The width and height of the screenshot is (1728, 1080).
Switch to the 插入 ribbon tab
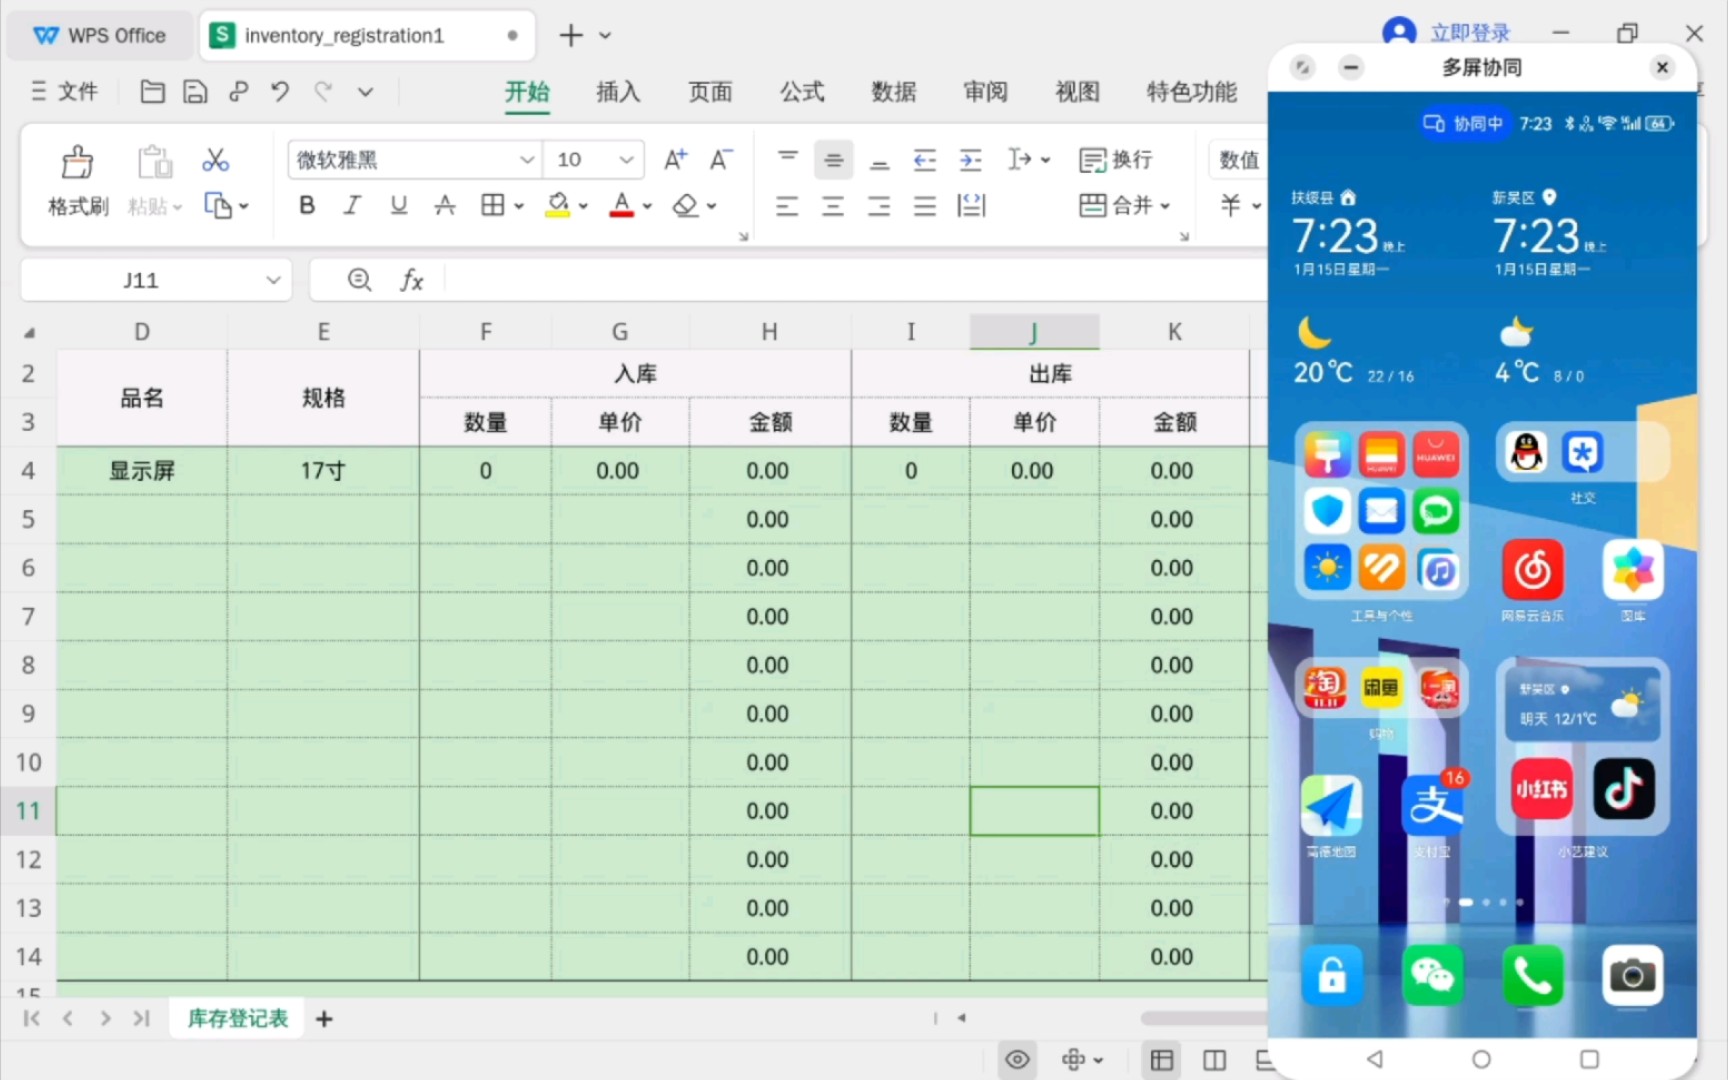click(618, 92)
